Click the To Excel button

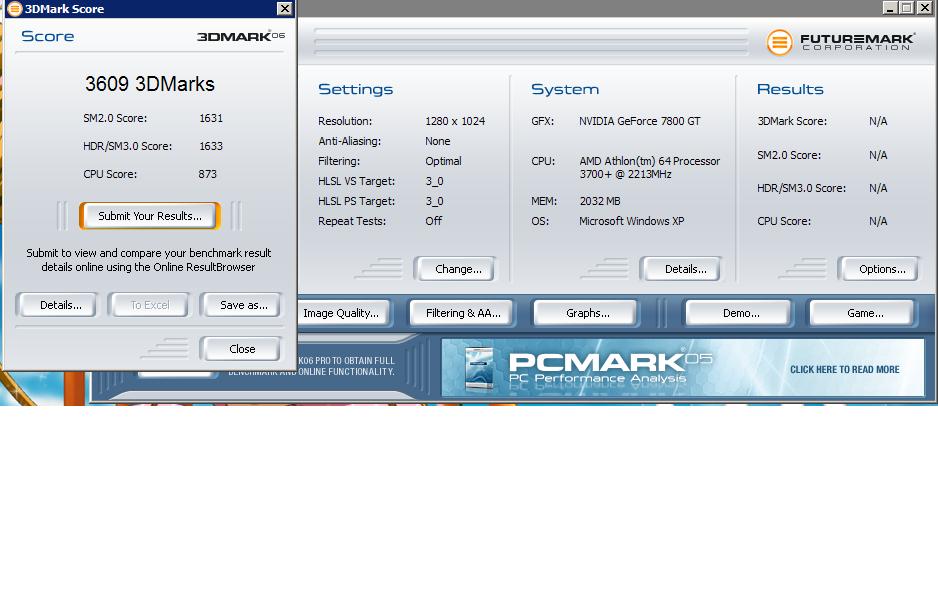[x=150, y=305]
